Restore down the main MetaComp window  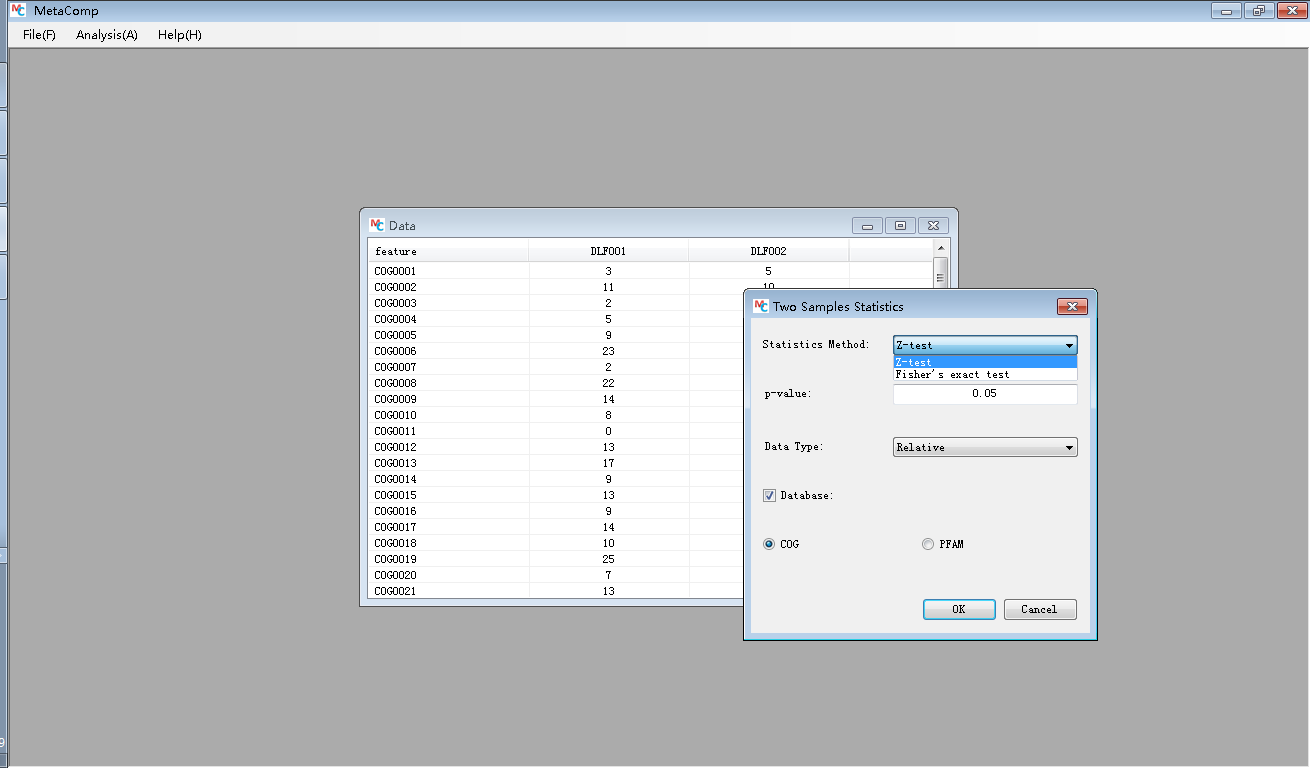click(1258, 11)
